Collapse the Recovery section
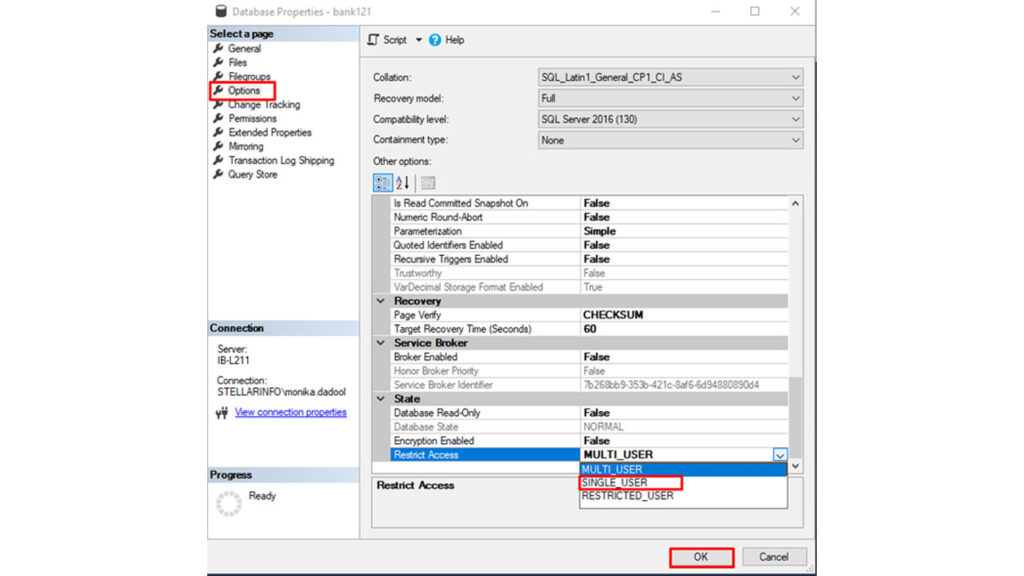The width and height of the screenshot is (1024, 576). (x=381, y=301)
